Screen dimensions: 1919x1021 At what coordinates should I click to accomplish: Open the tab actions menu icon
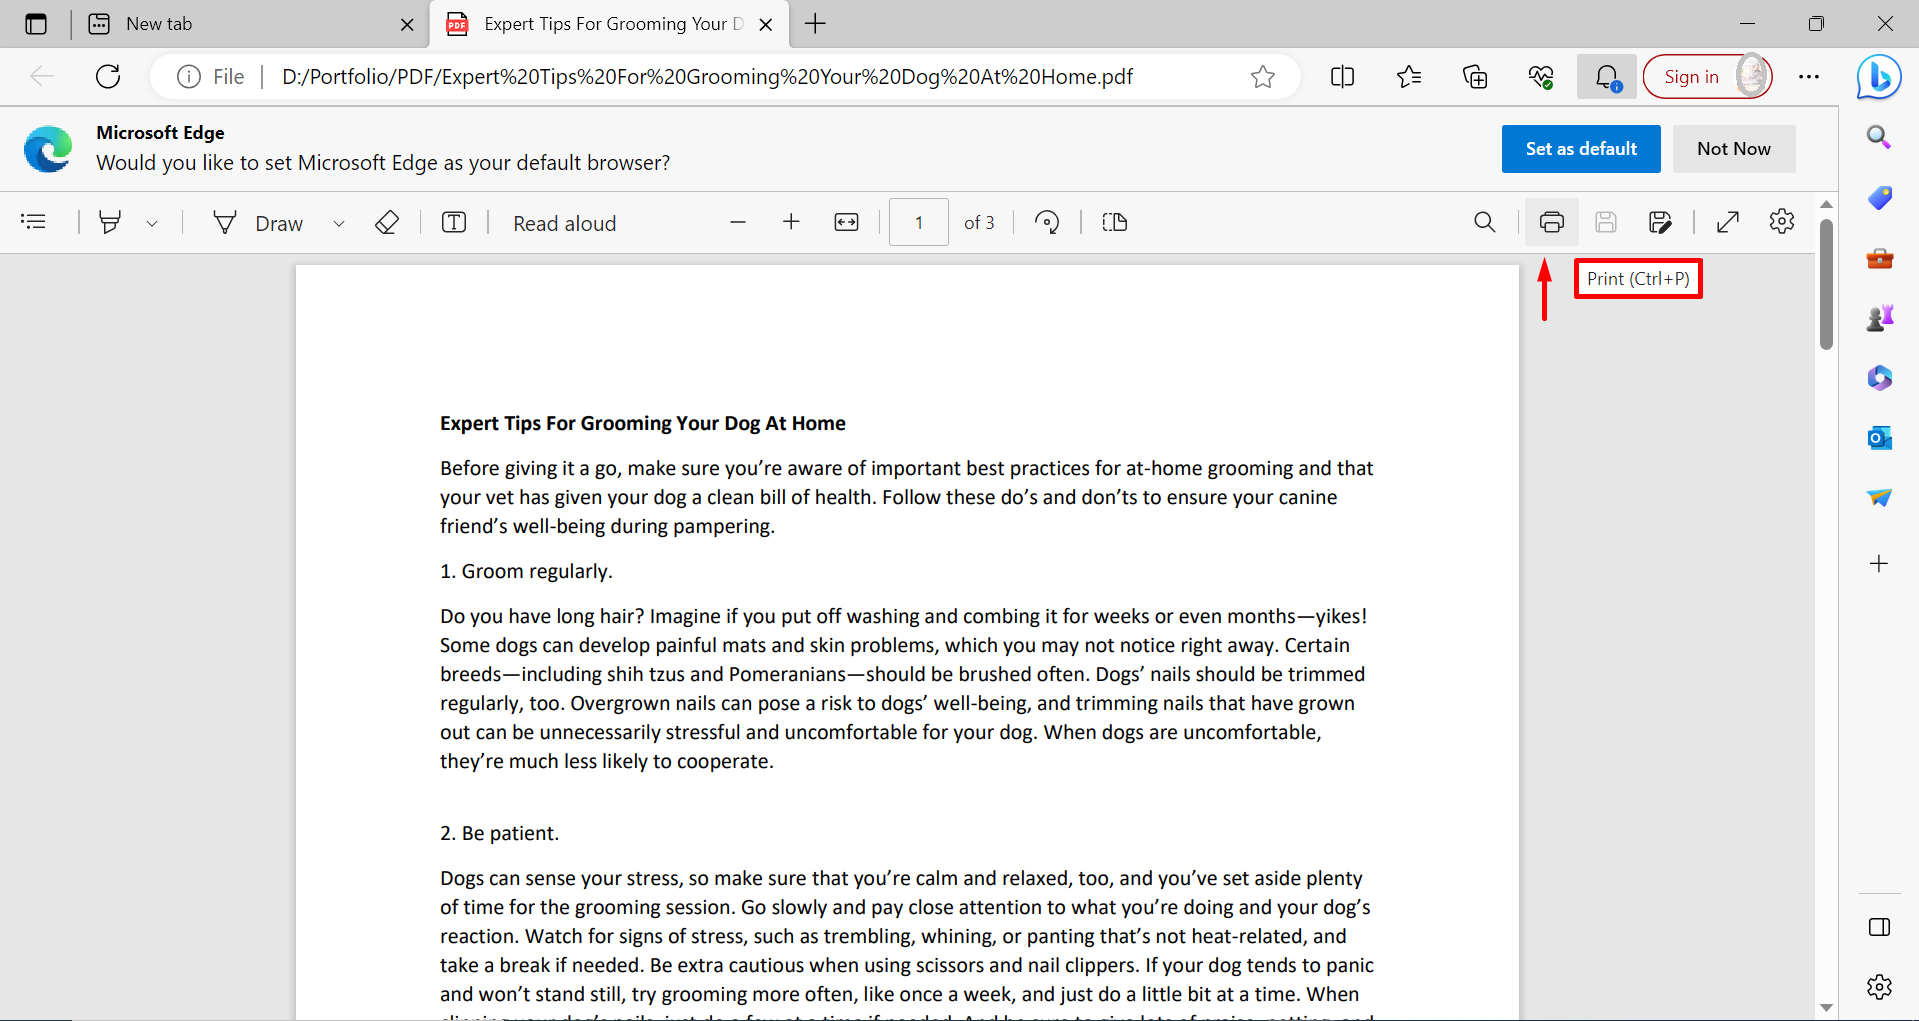point(36,24)
